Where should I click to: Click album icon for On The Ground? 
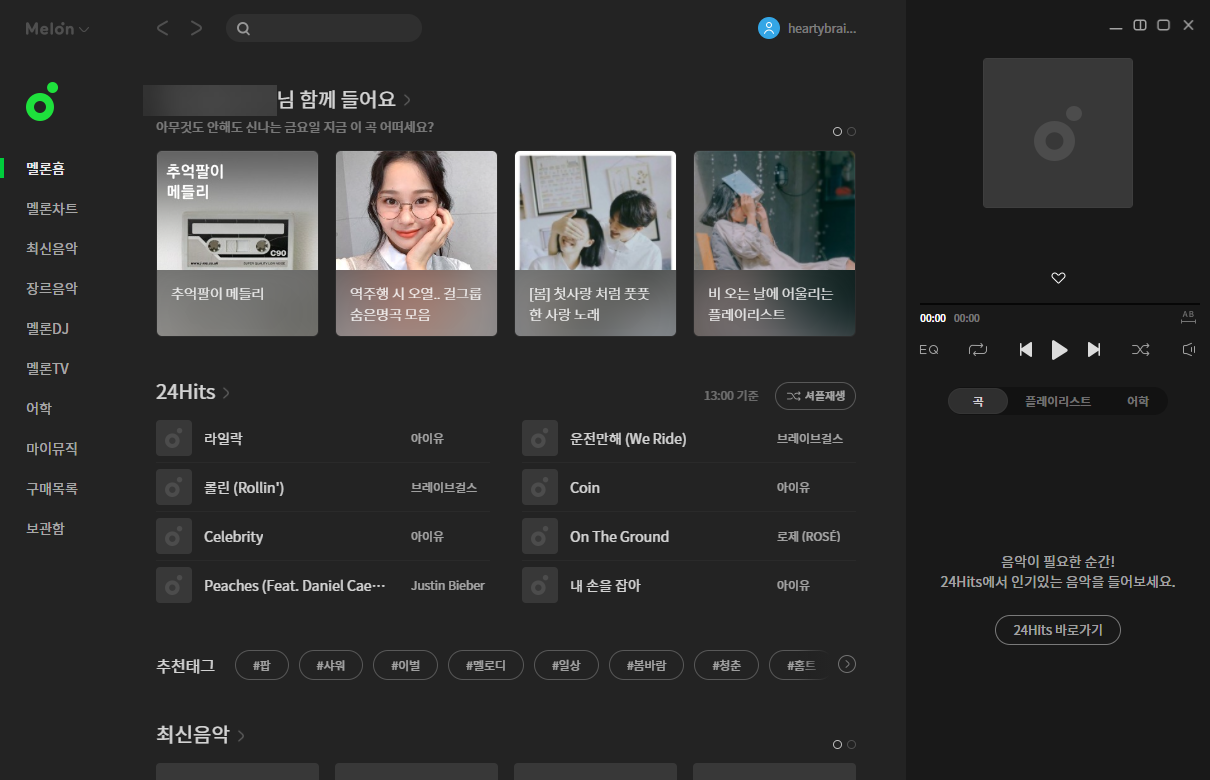coord(540,536)
